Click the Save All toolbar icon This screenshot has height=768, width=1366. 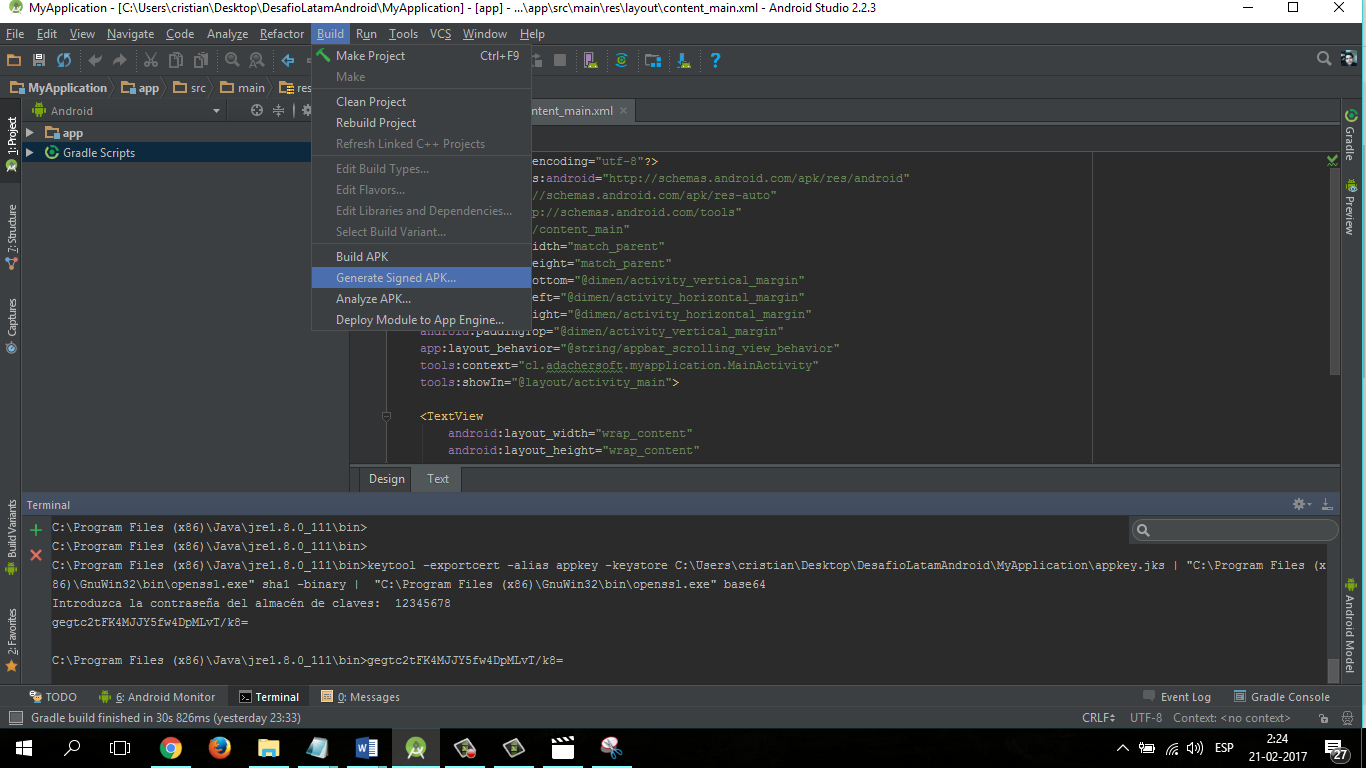[x=39, y=60]
